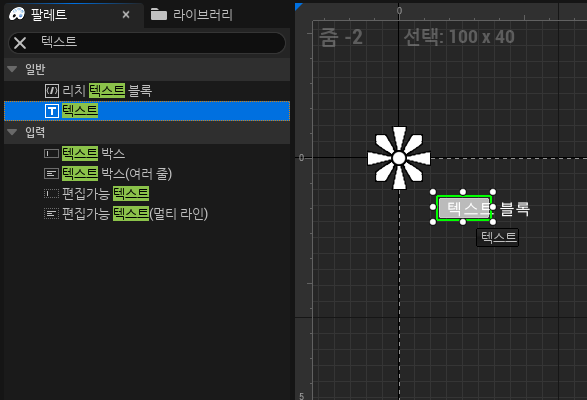587x400 pixels.
Task: Click the text box icon
Action: tap(52, 154)
